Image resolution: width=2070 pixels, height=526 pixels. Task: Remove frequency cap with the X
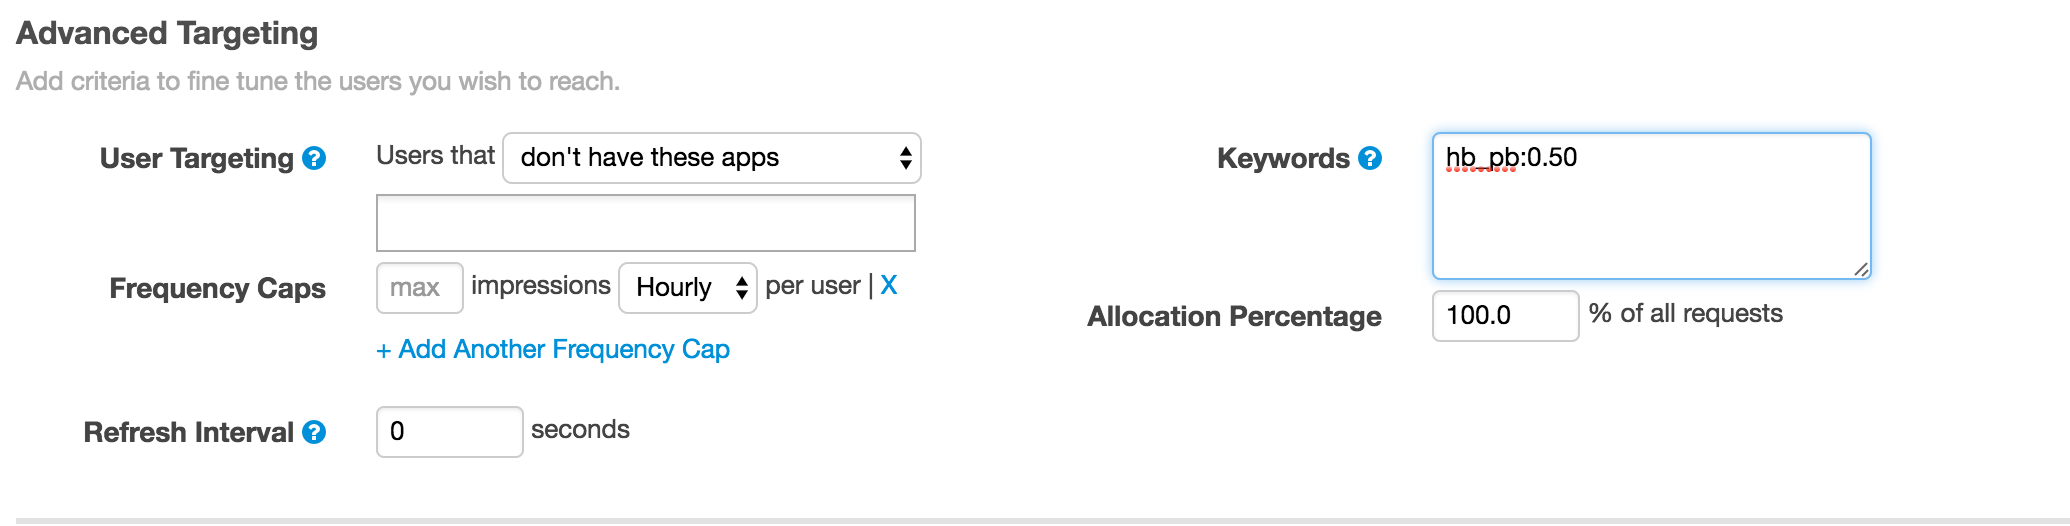(888, 286)
